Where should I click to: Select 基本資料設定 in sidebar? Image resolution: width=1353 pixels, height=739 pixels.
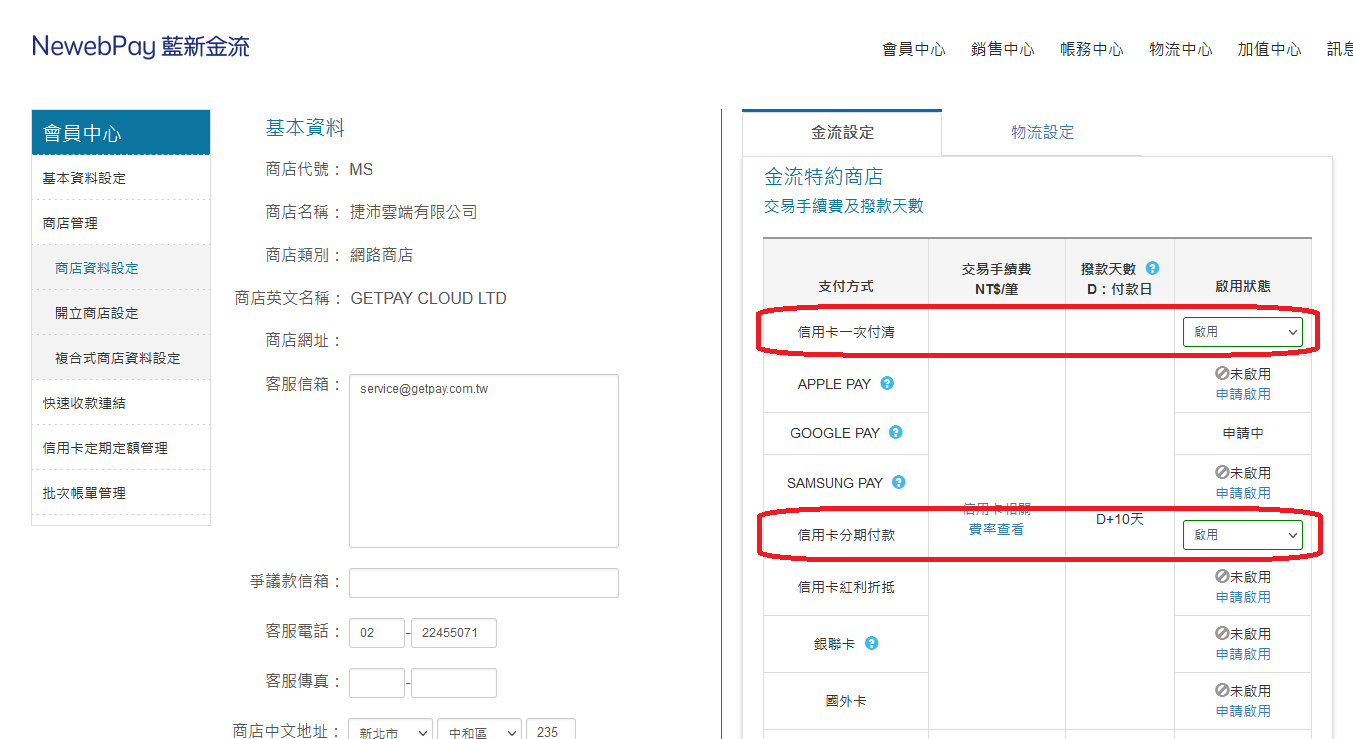coord(121,178)
